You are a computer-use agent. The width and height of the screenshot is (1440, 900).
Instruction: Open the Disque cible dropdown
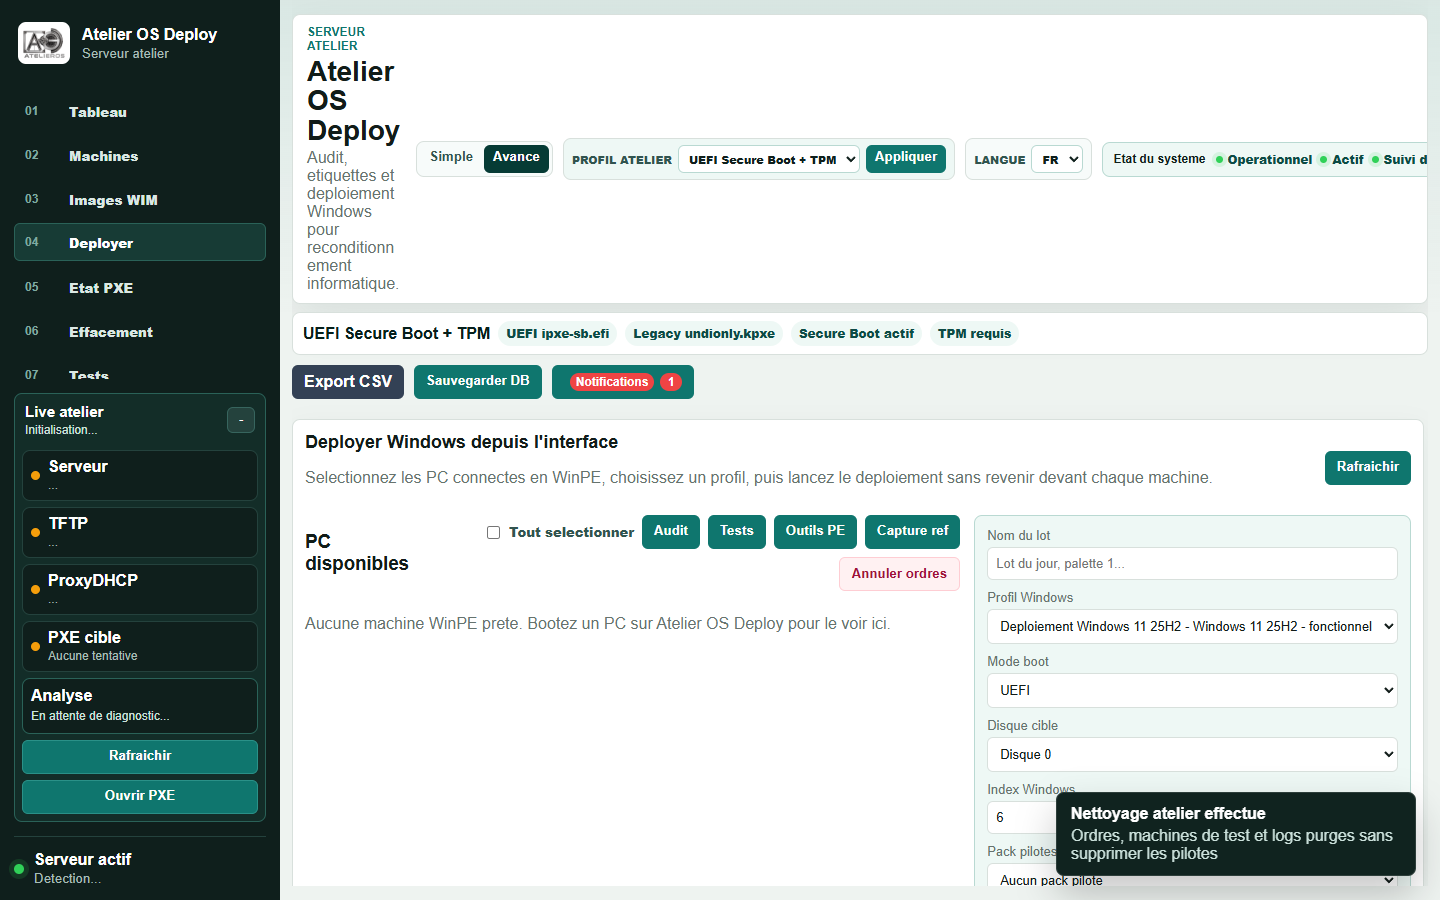(x=1192, y=755)
